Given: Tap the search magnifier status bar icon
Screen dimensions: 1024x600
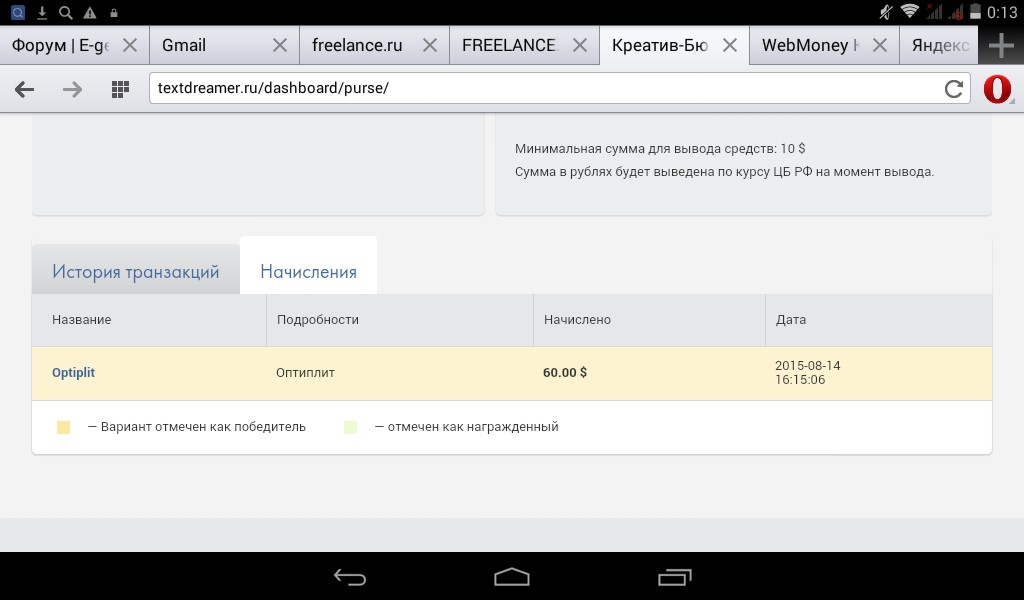Looking at the screenshot, I should point(65,12).
